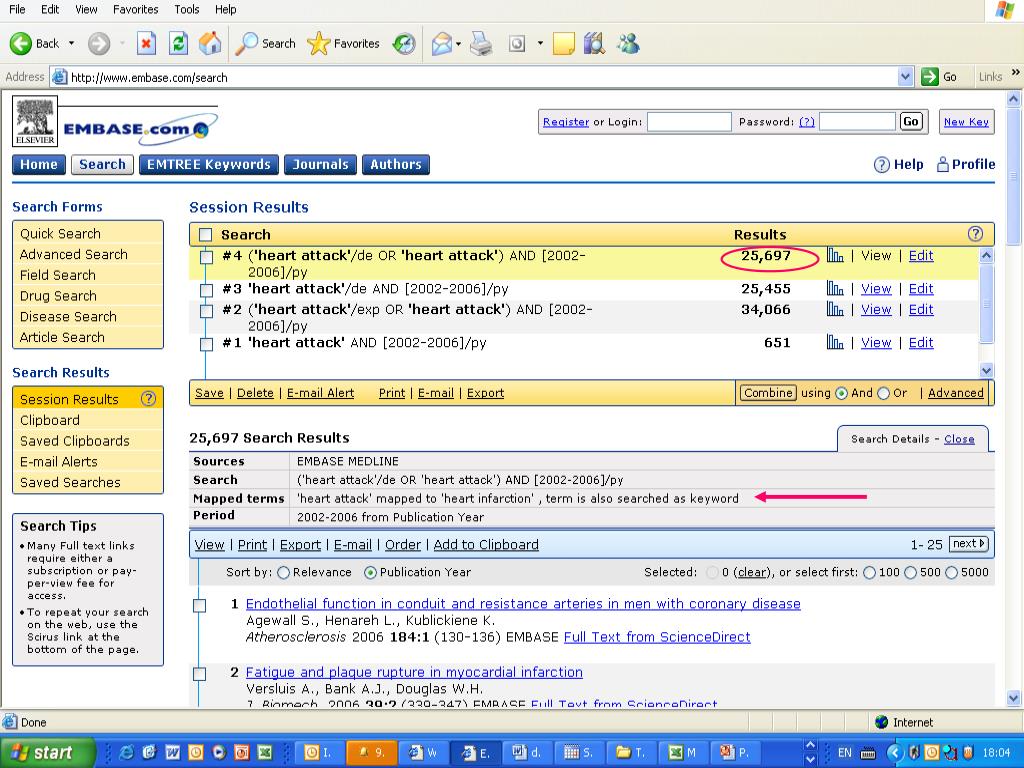Tick the checkbox for result 2
This screenshot has width=1024, height=768.
tap(200, 674)
